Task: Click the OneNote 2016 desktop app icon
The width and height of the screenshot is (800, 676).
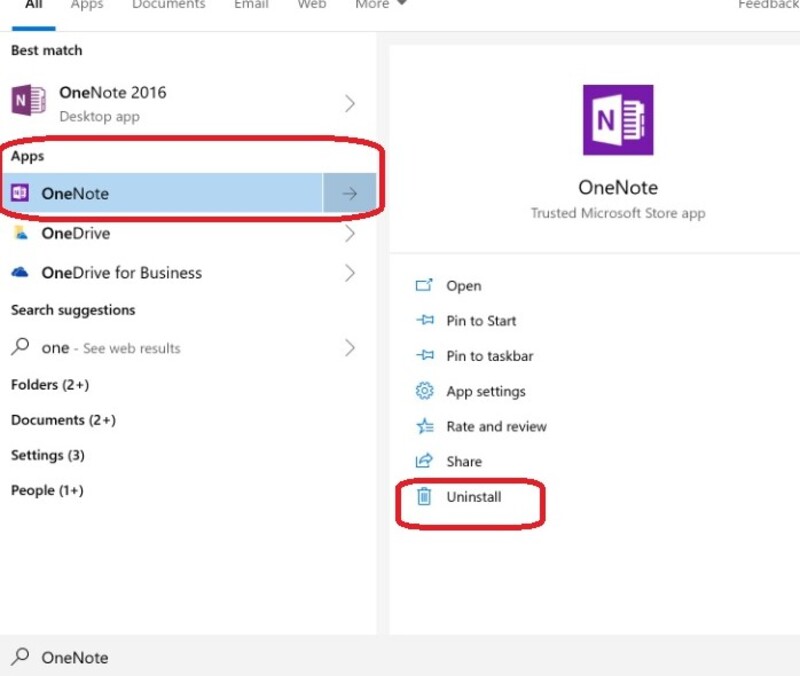Action: (29, 100)
